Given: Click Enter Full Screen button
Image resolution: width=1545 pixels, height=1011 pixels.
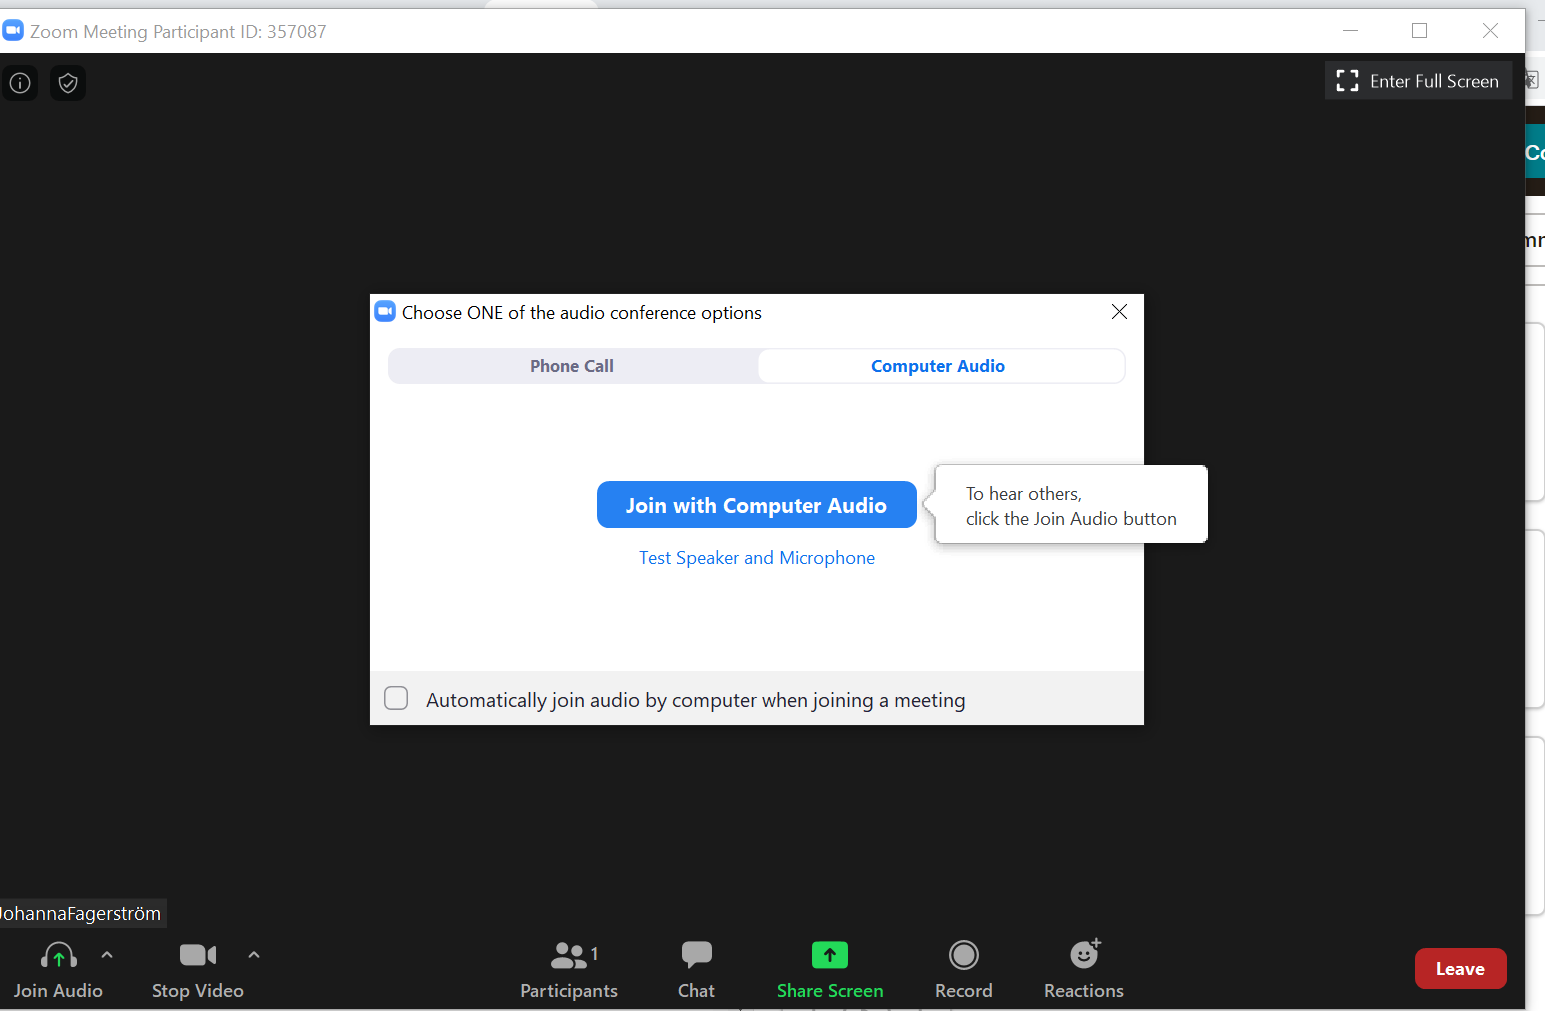Looking at the screenshot, I should click(1418, 81).
